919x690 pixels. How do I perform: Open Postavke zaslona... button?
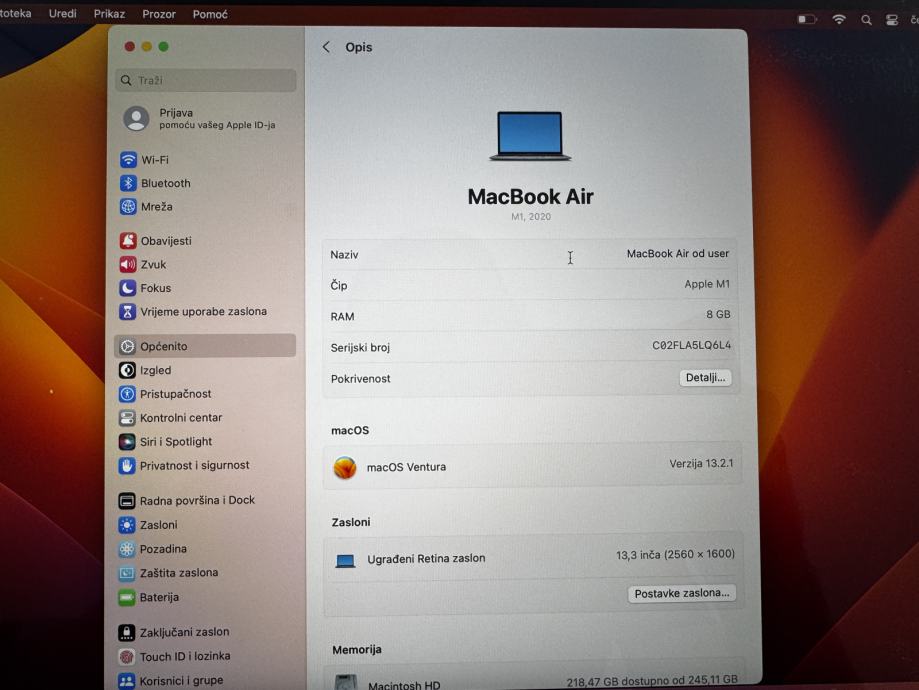click(682, 593)
